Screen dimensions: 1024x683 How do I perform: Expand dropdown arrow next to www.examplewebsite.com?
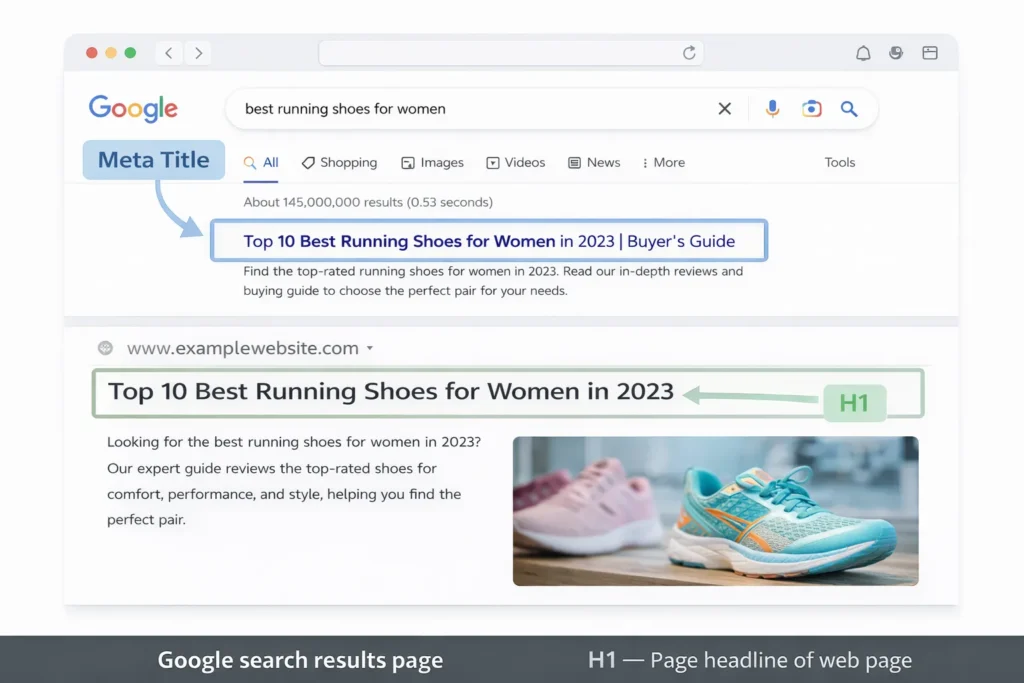(x=370, y=349)
